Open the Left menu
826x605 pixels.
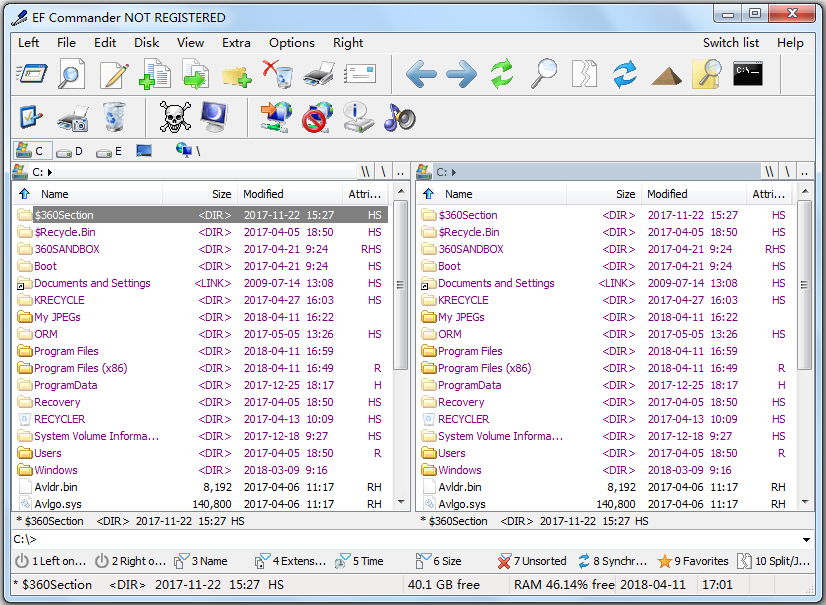click(28, 43)
